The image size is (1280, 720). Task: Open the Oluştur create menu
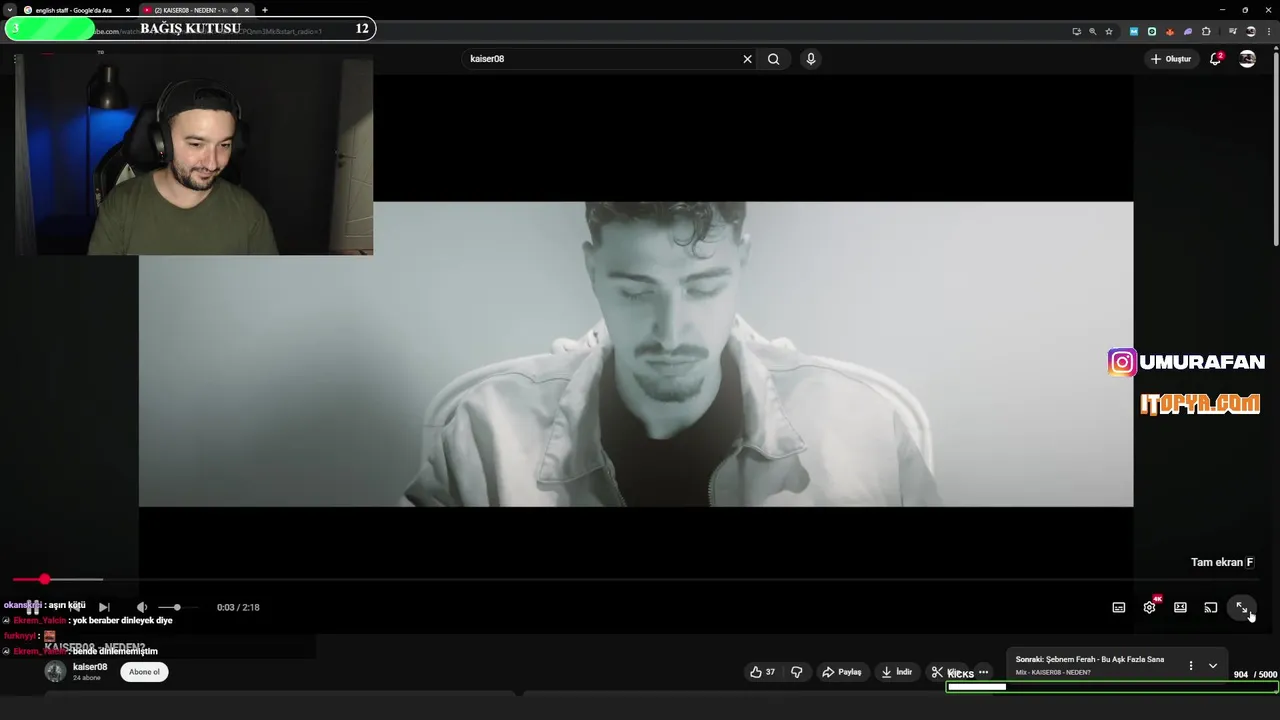click(x=1171, y=59)
